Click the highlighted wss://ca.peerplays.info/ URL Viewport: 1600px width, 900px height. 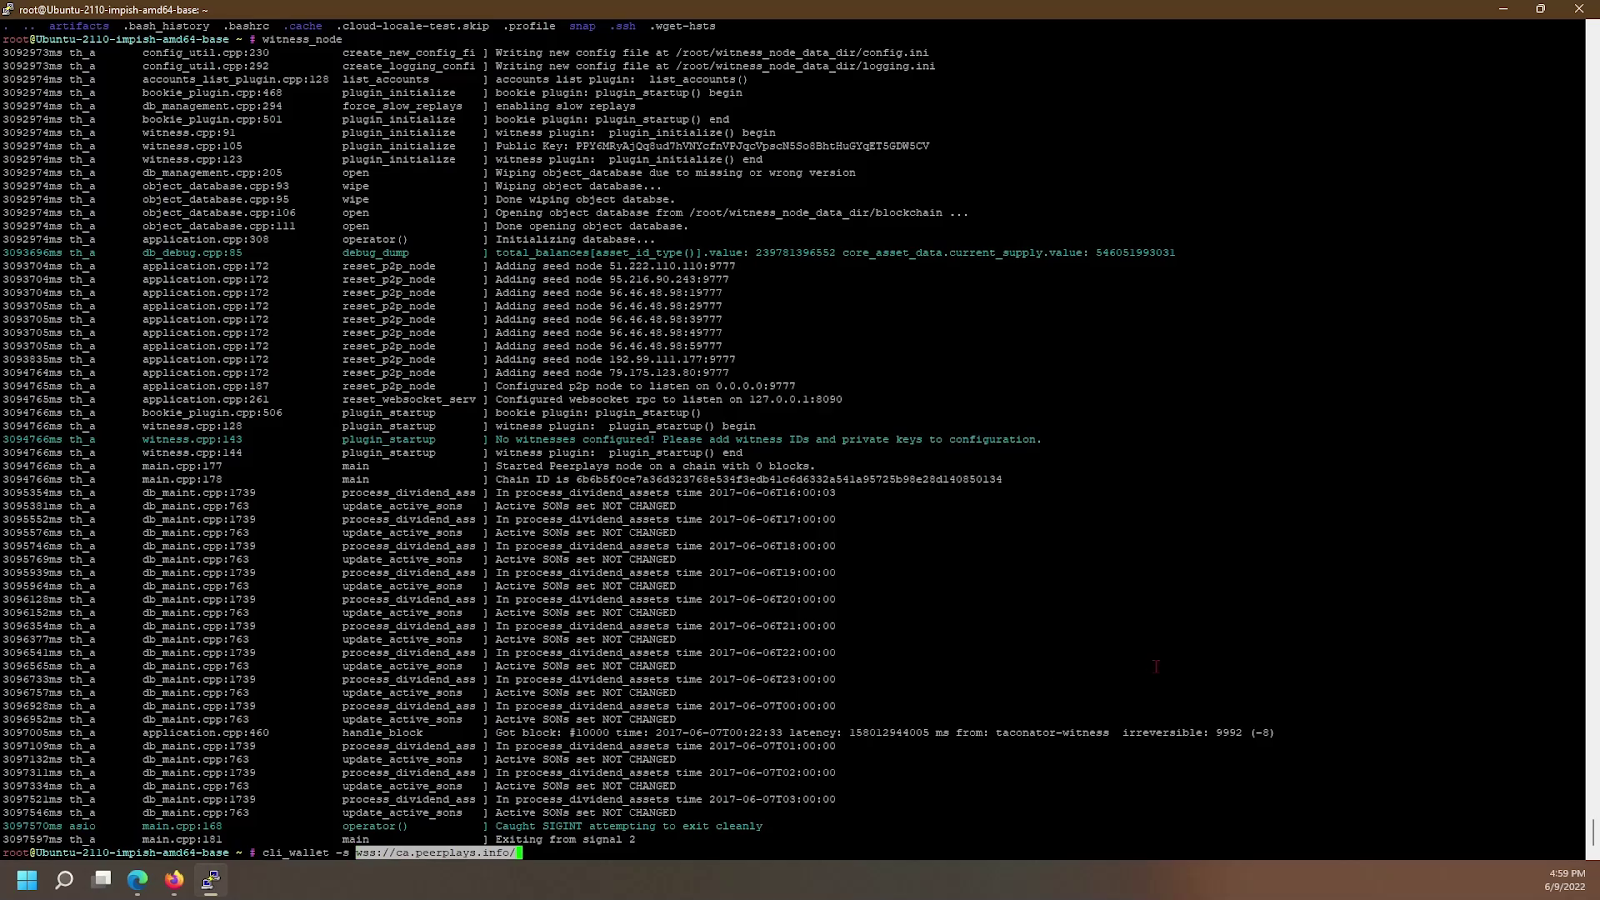tap(436, 853)
